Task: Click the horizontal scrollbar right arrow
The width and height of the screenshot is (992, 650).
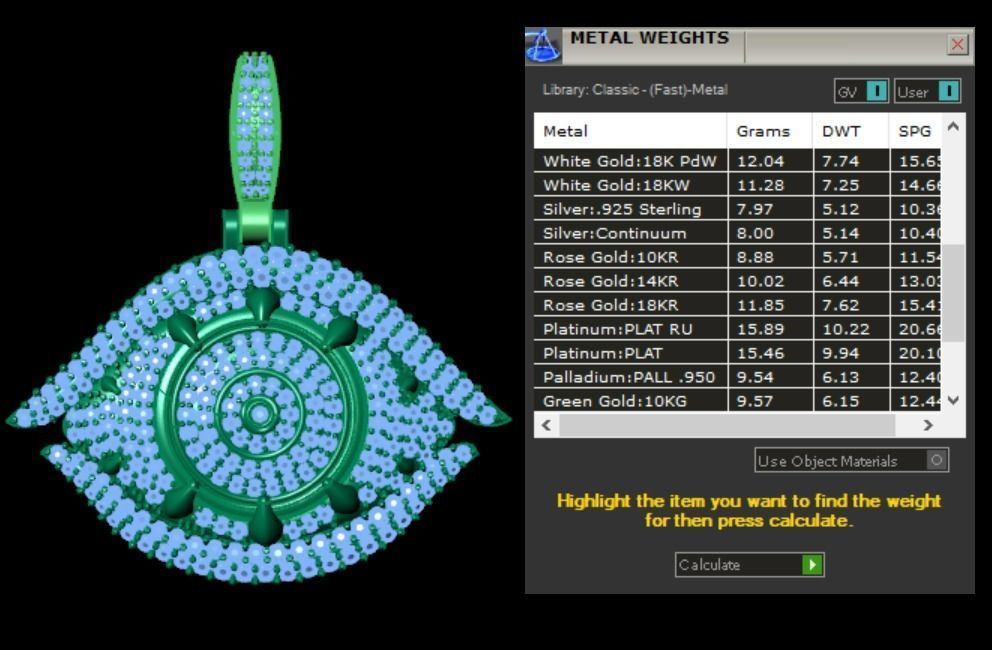Action: click(x=928, y=425)
